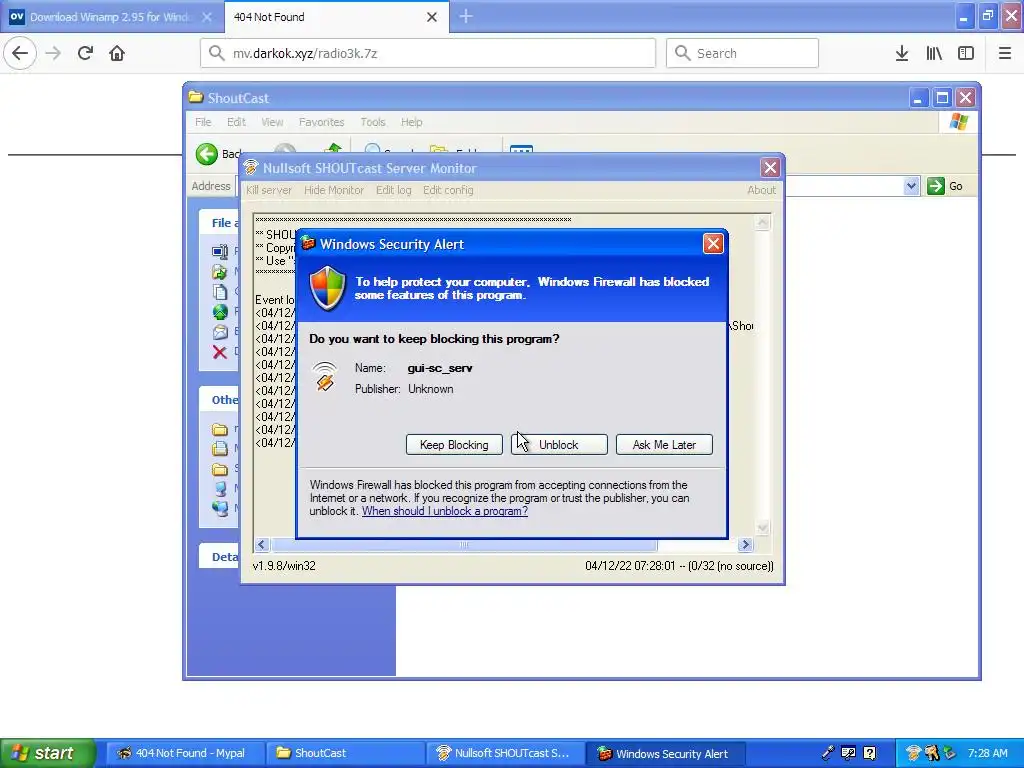
Task: Toggle the browser sidebar icon
Action: point(966,53)
